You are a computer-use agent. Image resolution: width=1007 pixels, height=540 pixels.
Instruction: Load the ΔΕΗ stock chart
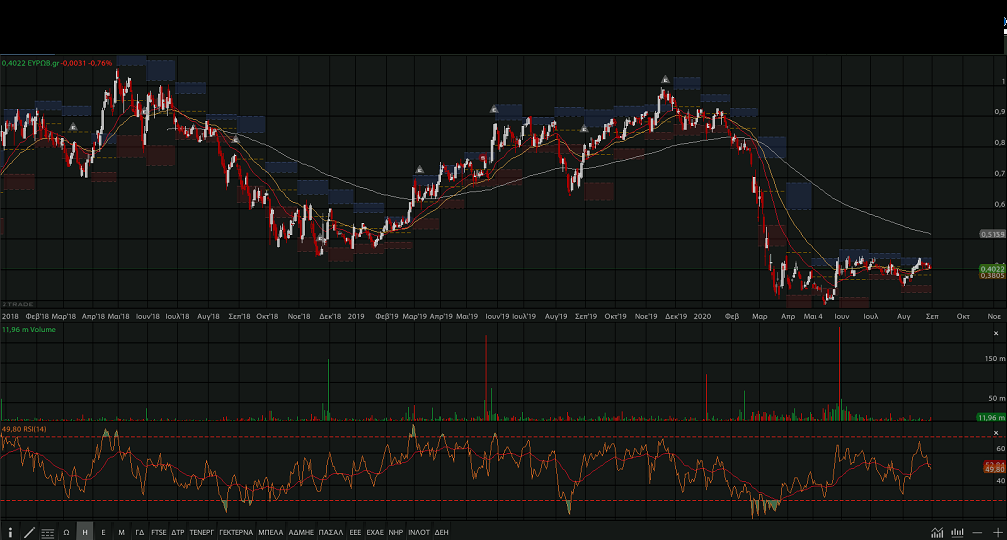(x=442, y=532)
